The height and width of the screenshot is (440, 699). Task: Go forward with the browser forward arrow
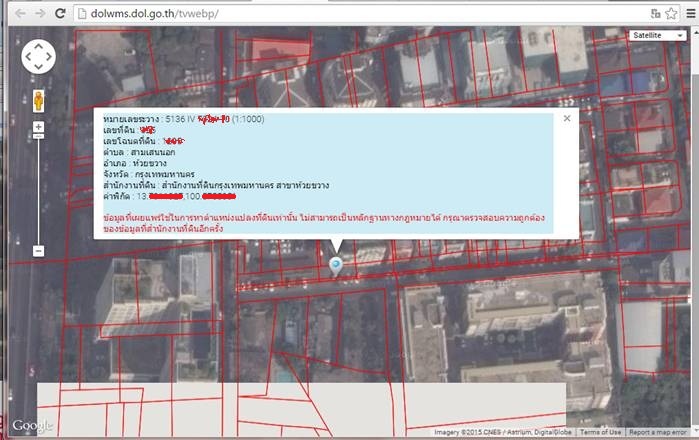click(x=40, y=13)
